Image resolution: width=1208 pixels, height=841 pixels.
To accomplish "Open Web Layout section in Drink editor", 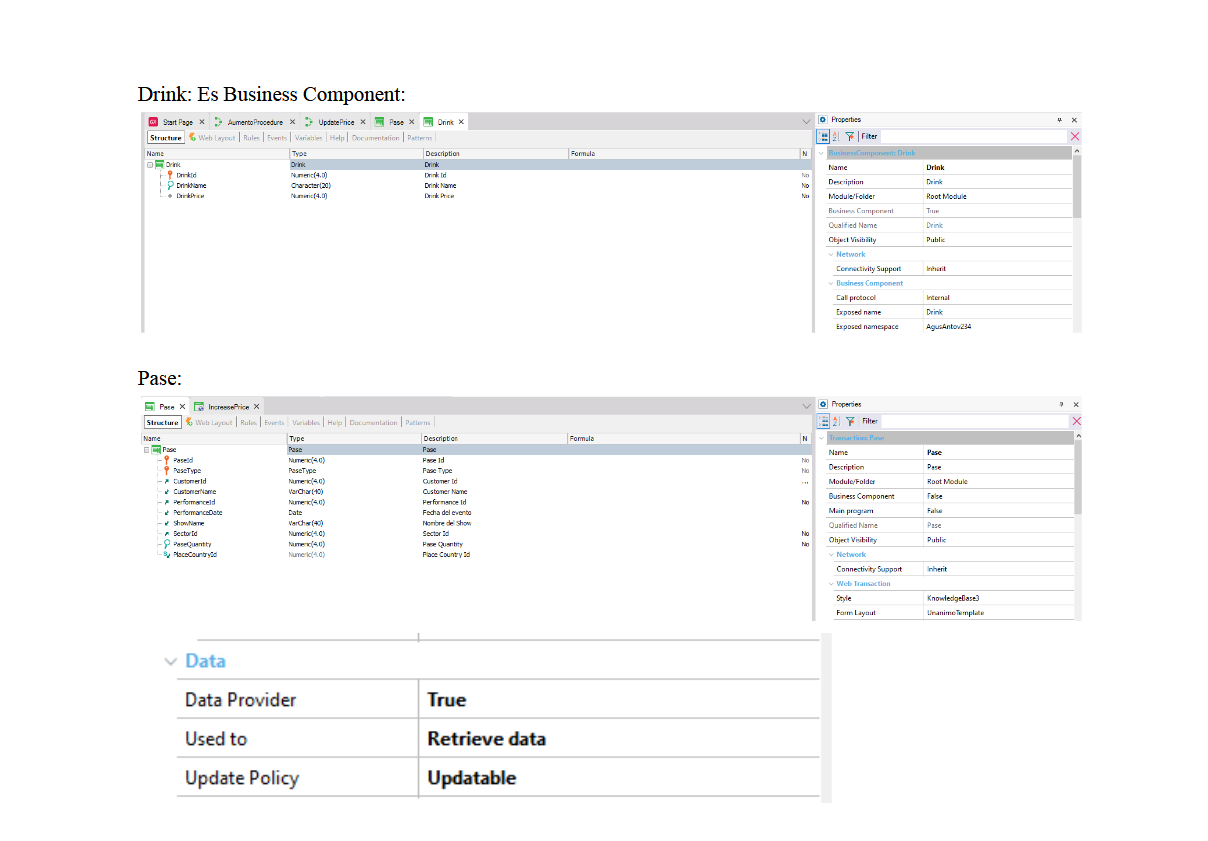I will tap(212, 138).
